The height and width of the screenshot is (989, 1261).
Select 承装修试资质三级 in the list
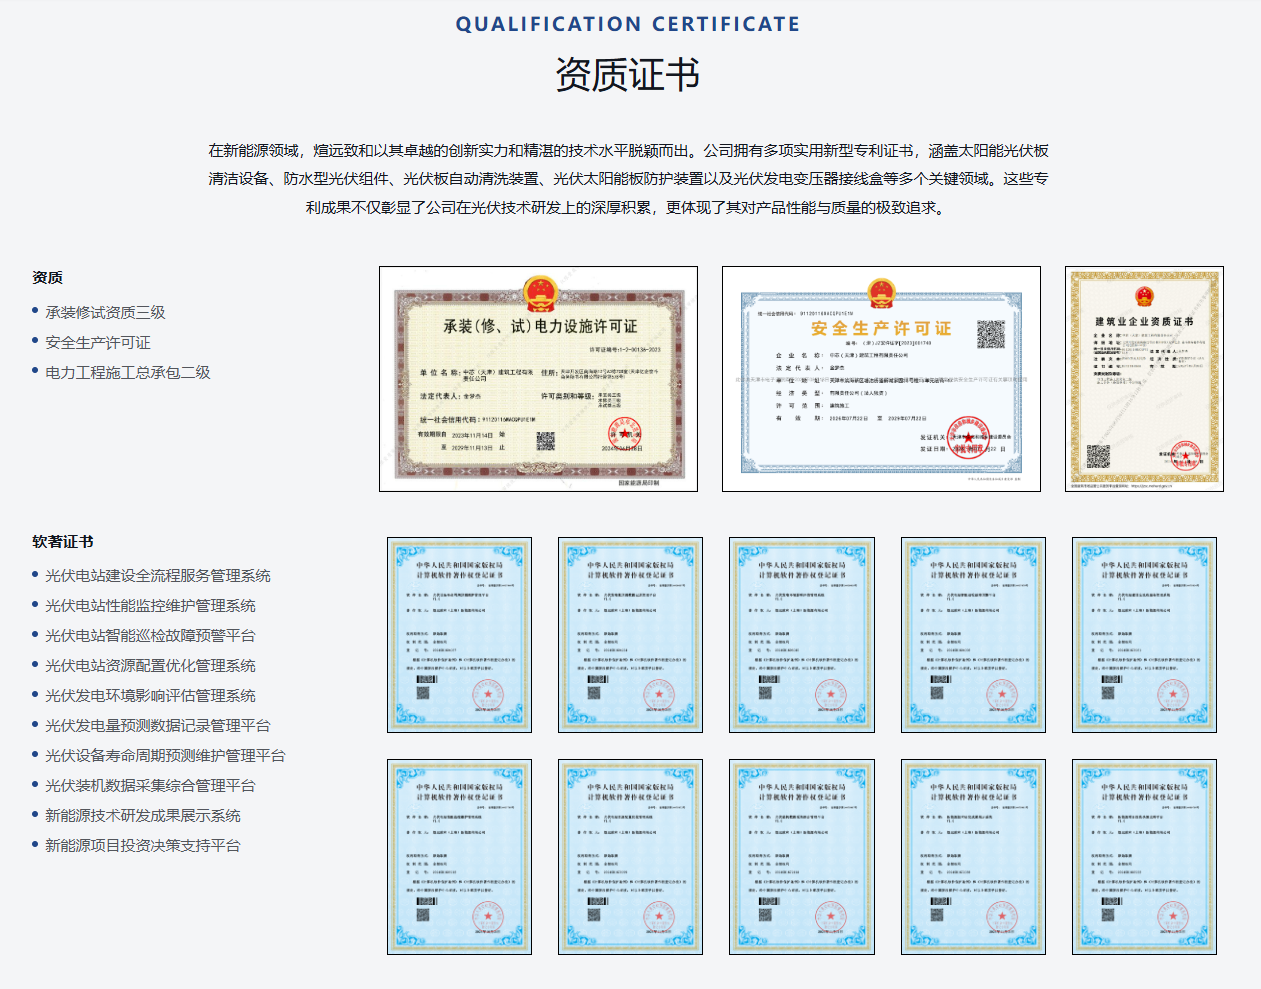tap(105, 312)
